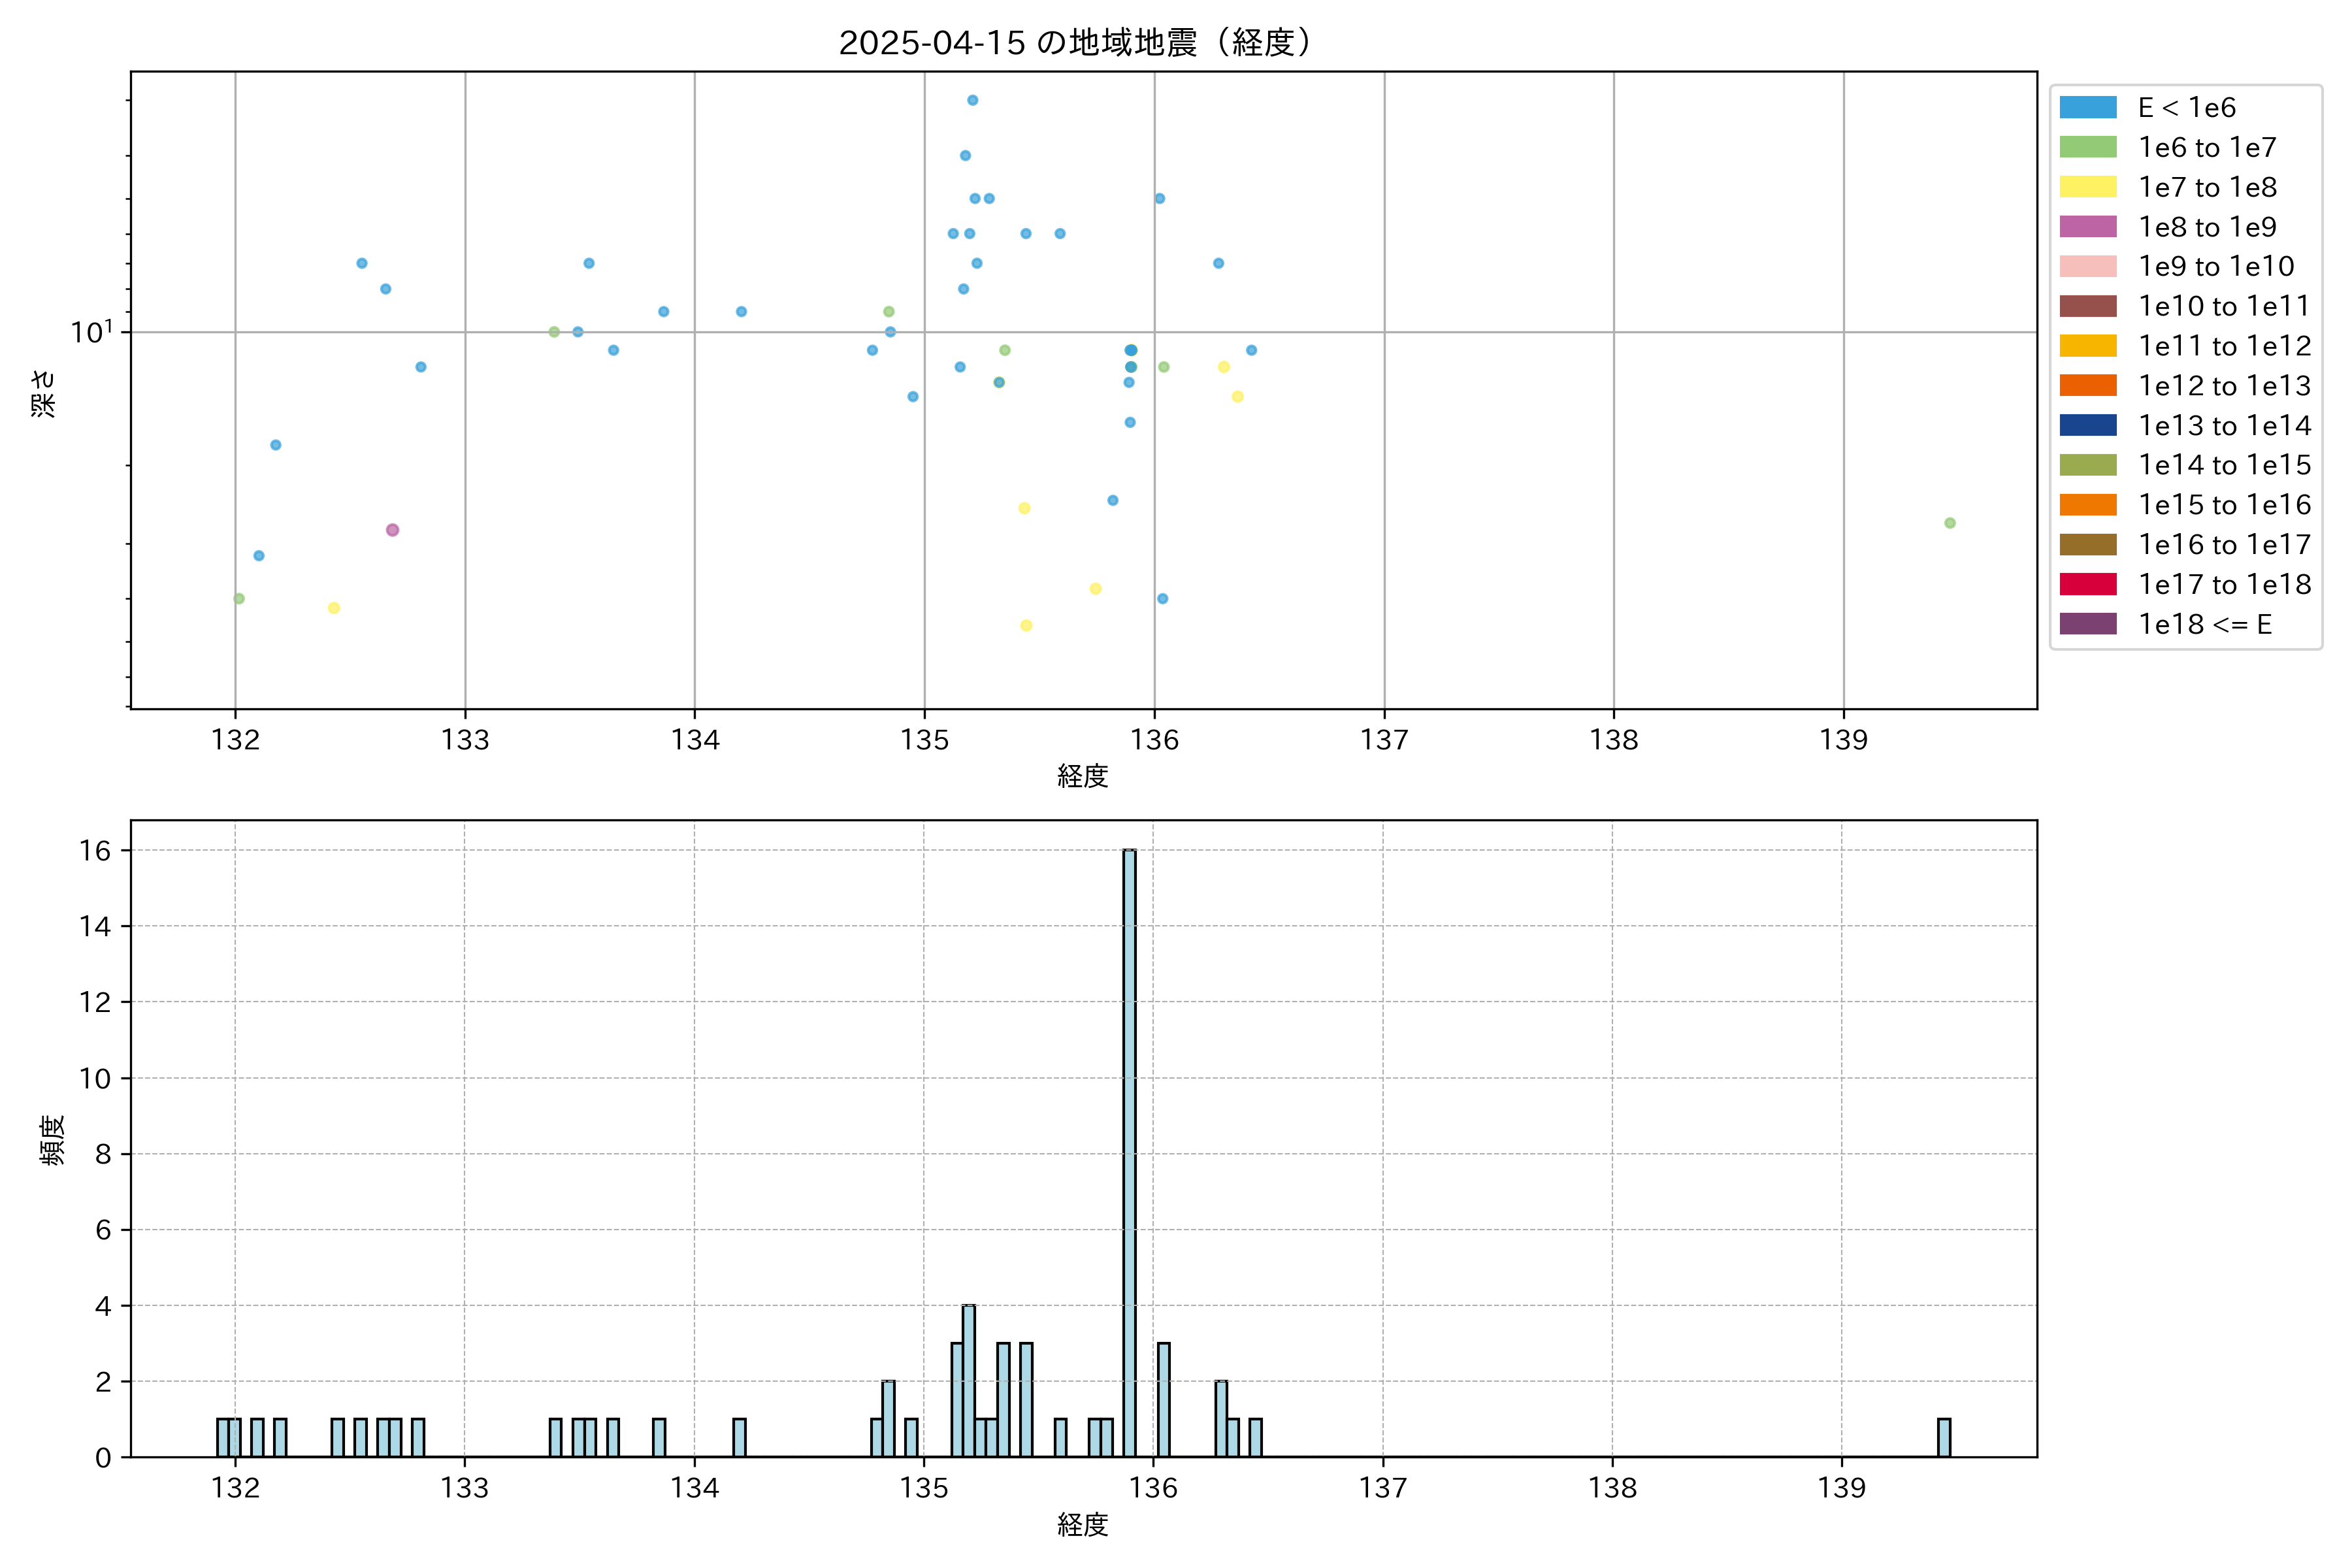Viewport: 2352px width, 1568px height.
Task: Click the yellow 1e7 to 1e8 legend swatch
Action: (2087, 187)
